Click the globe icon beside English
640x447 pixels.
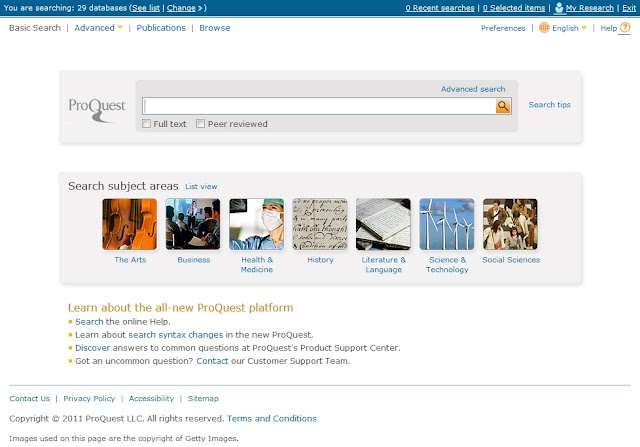click(544, 28)
